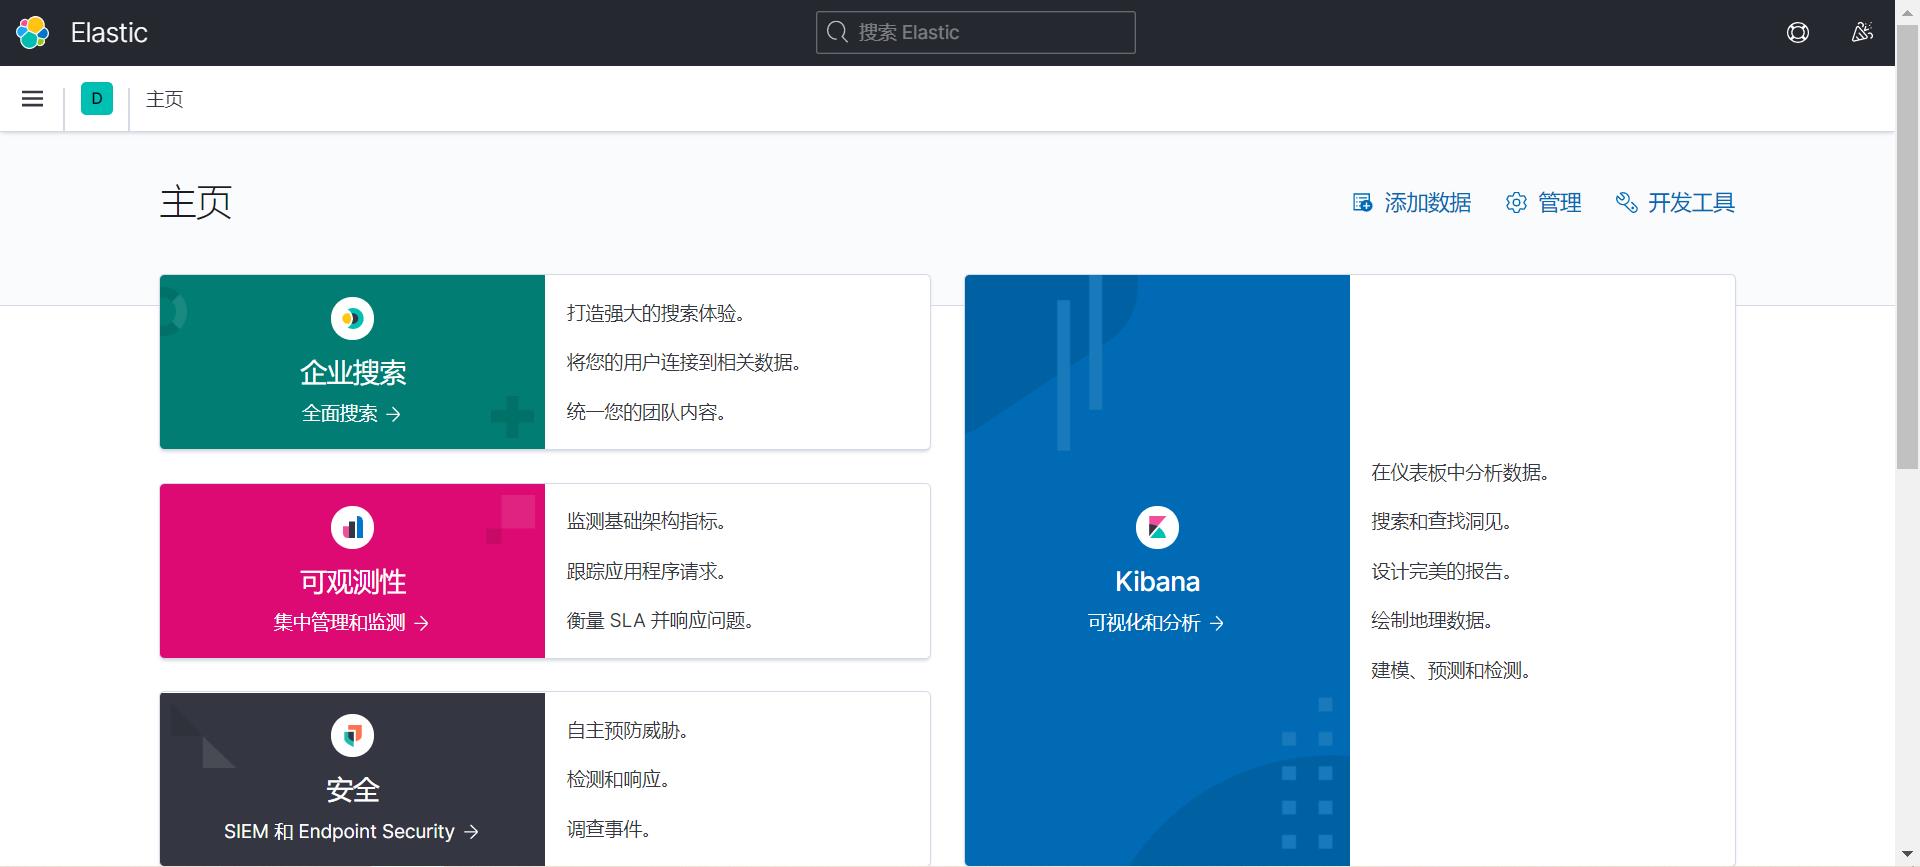
Task: Click the page scrollbar thumb
Action: click(x=1907, y=247)
